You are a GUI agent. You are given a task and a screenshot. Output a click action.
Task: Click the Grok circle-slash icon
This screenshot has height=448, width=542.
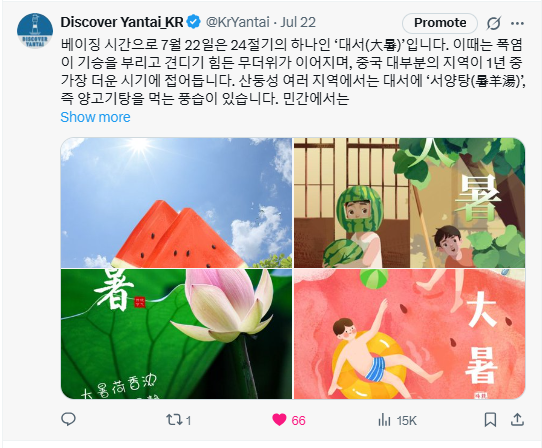493,24
